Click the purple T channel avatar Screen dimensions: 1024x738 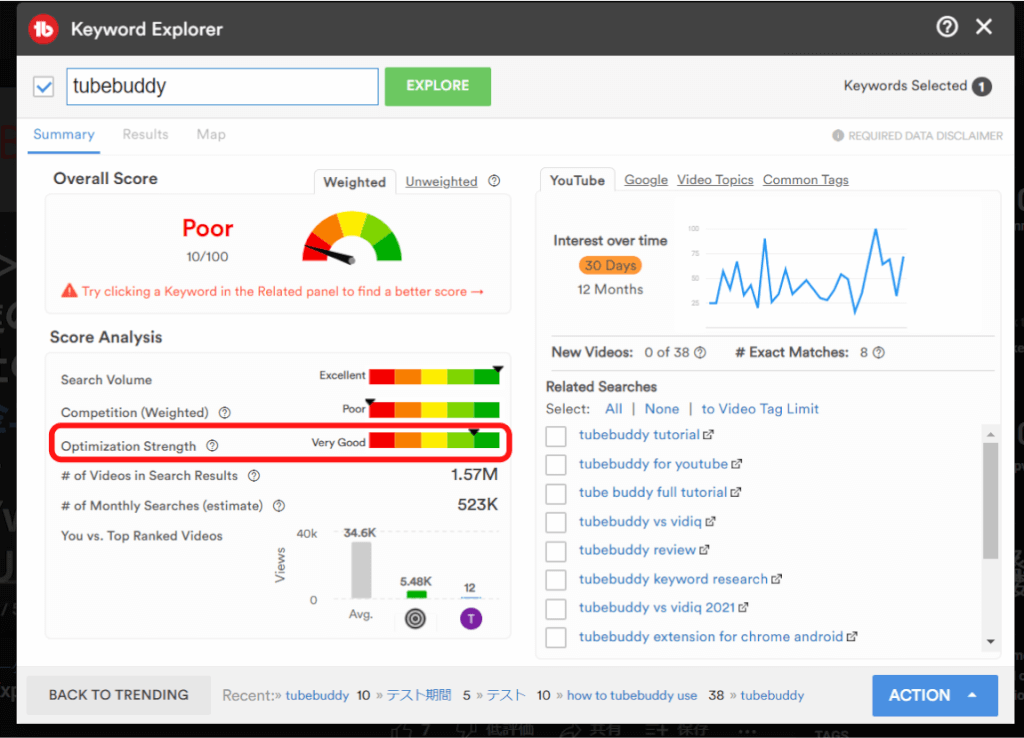click(471, 618)
